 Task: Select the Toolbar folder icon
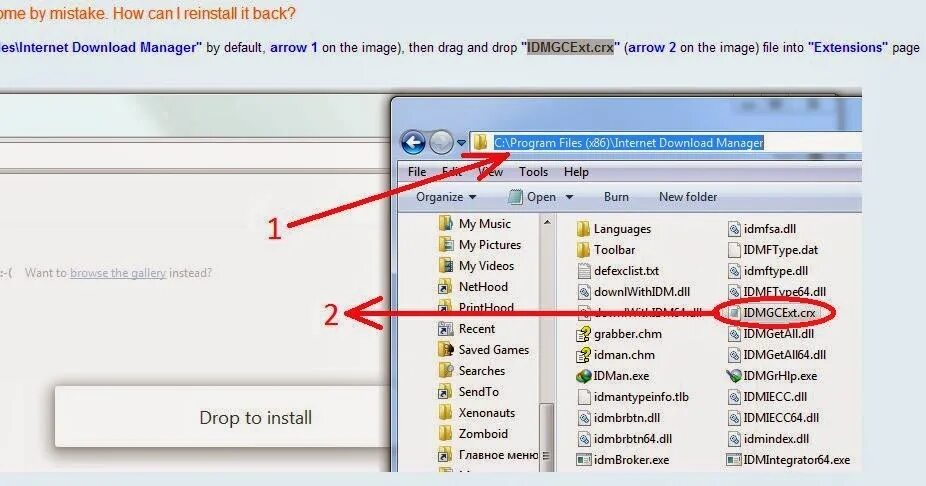583,250
